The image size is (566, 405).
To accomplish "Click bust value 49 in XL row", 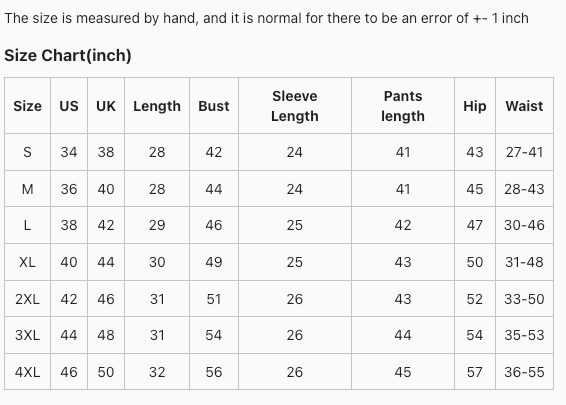I will tap(214, 262).
